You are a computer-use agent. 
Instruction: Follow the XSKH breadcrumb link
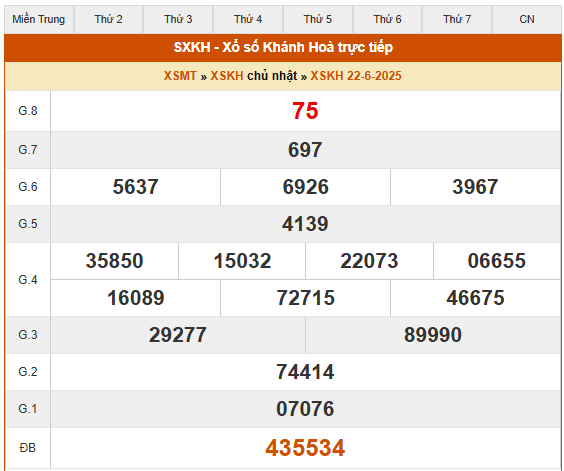[227, 76]
